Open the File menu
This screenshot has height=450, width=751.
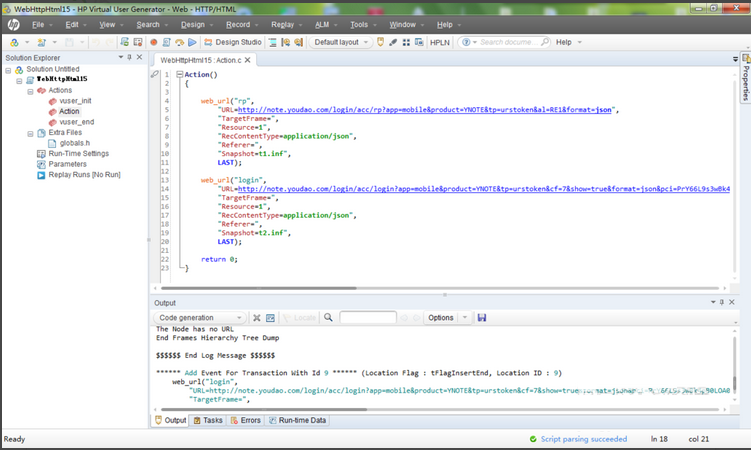click(38, 24)
